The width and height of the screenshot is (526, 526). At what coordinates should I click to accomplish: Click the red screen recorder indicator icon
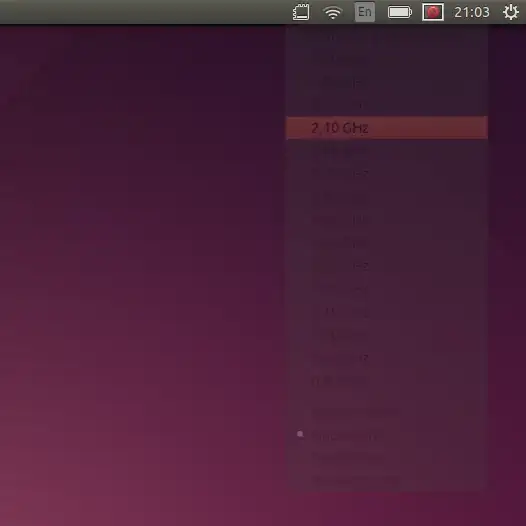pyautogui.click(x=433, y=12)
